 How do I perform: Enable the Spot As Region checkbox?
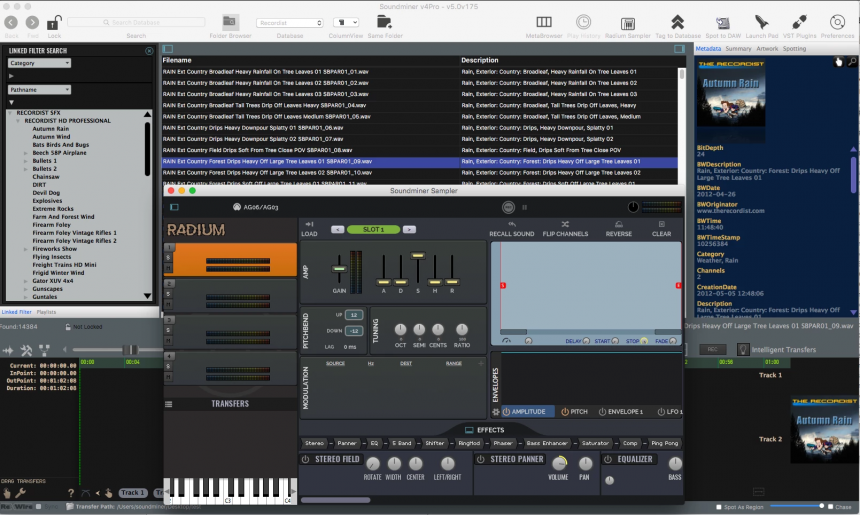pyautogui.click(x=719, y=507)
